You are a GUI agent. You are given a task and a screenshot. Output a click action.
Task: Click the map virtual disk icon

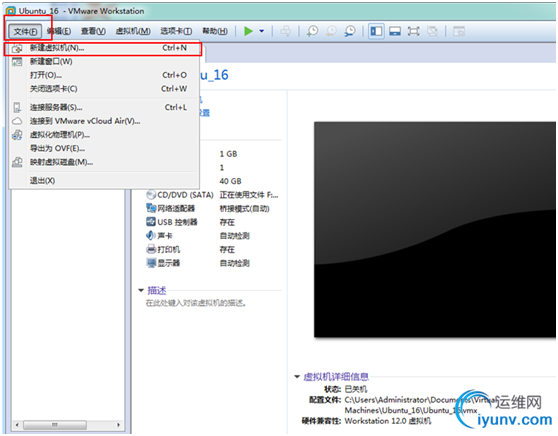coord(17,162)
